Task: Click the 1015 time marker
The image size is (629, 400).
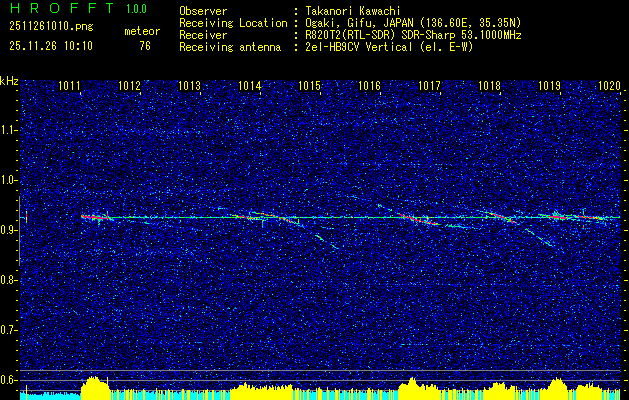Action: pyautogui.click(x=310, y=86)
